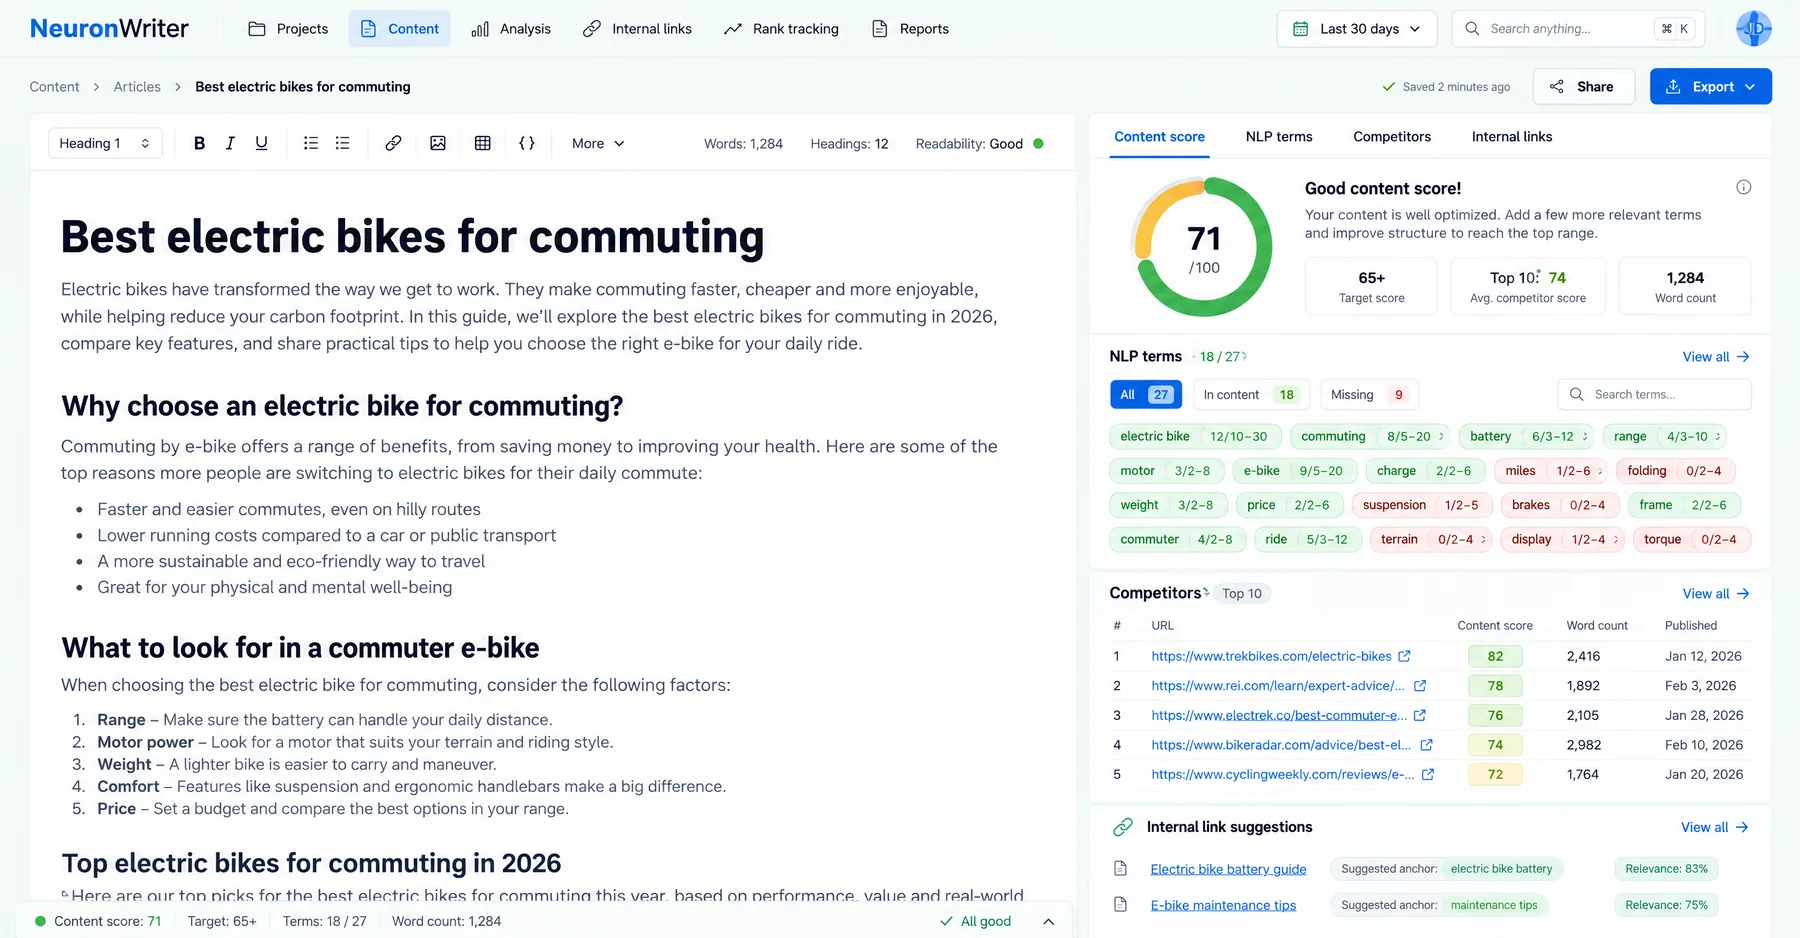This screenshot has width=1800, height=938.
Task: Open the Heading 1 style dropdown
Action: [105, 143]
